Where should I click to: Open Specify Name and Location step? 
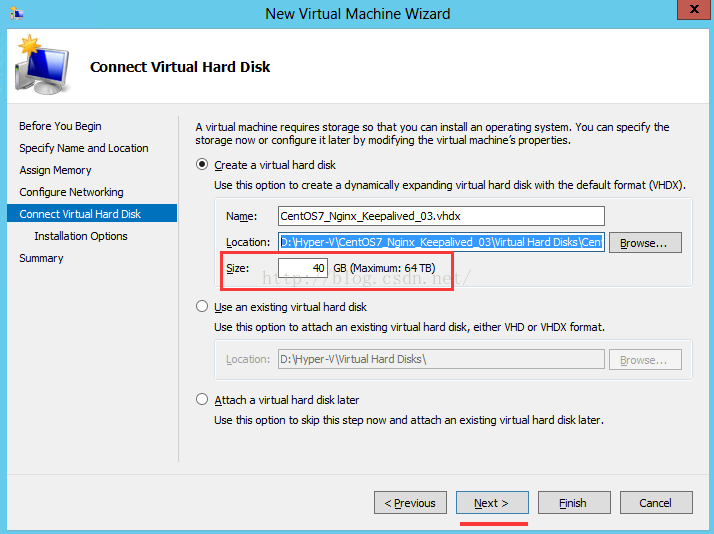click(84, 148)
